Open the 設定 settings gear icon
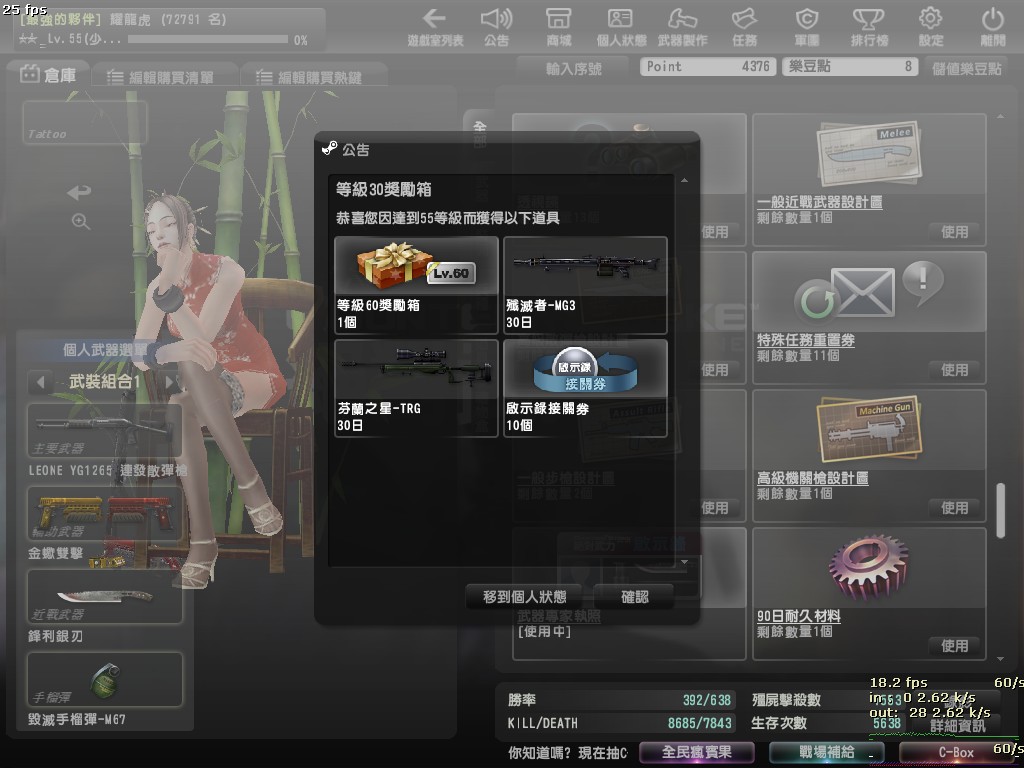This screenshot has height=768, width=1024. pyautogui.click(x=930, y=20)
